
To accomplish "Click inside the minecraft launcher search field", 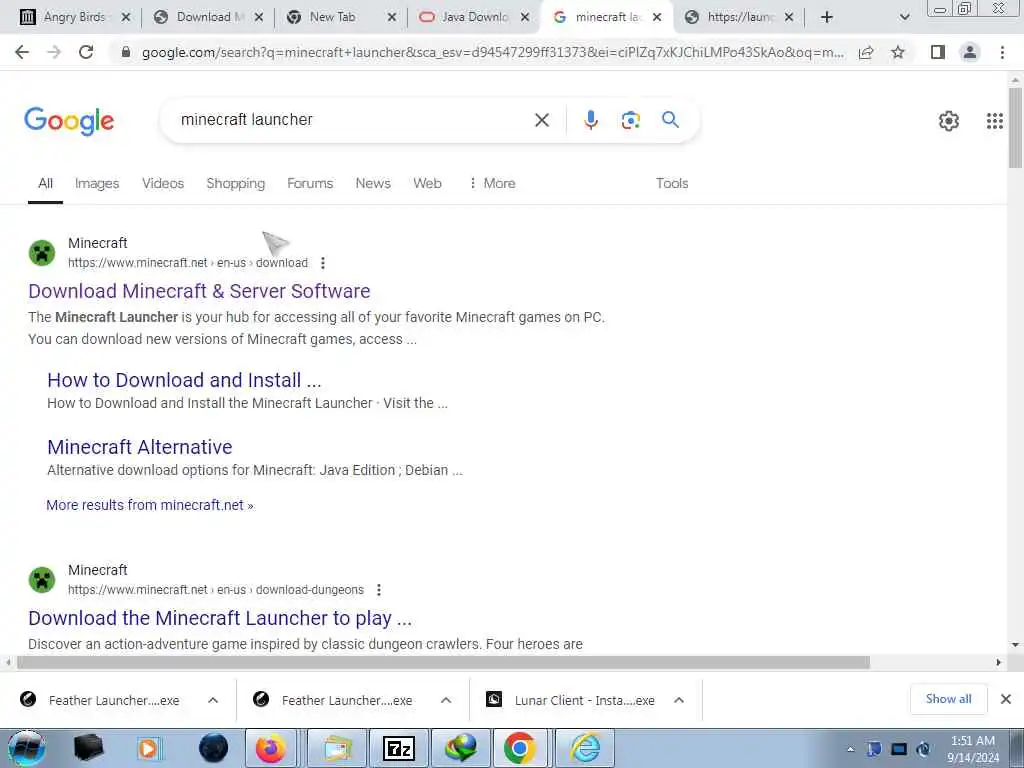I will coord(353,120).
